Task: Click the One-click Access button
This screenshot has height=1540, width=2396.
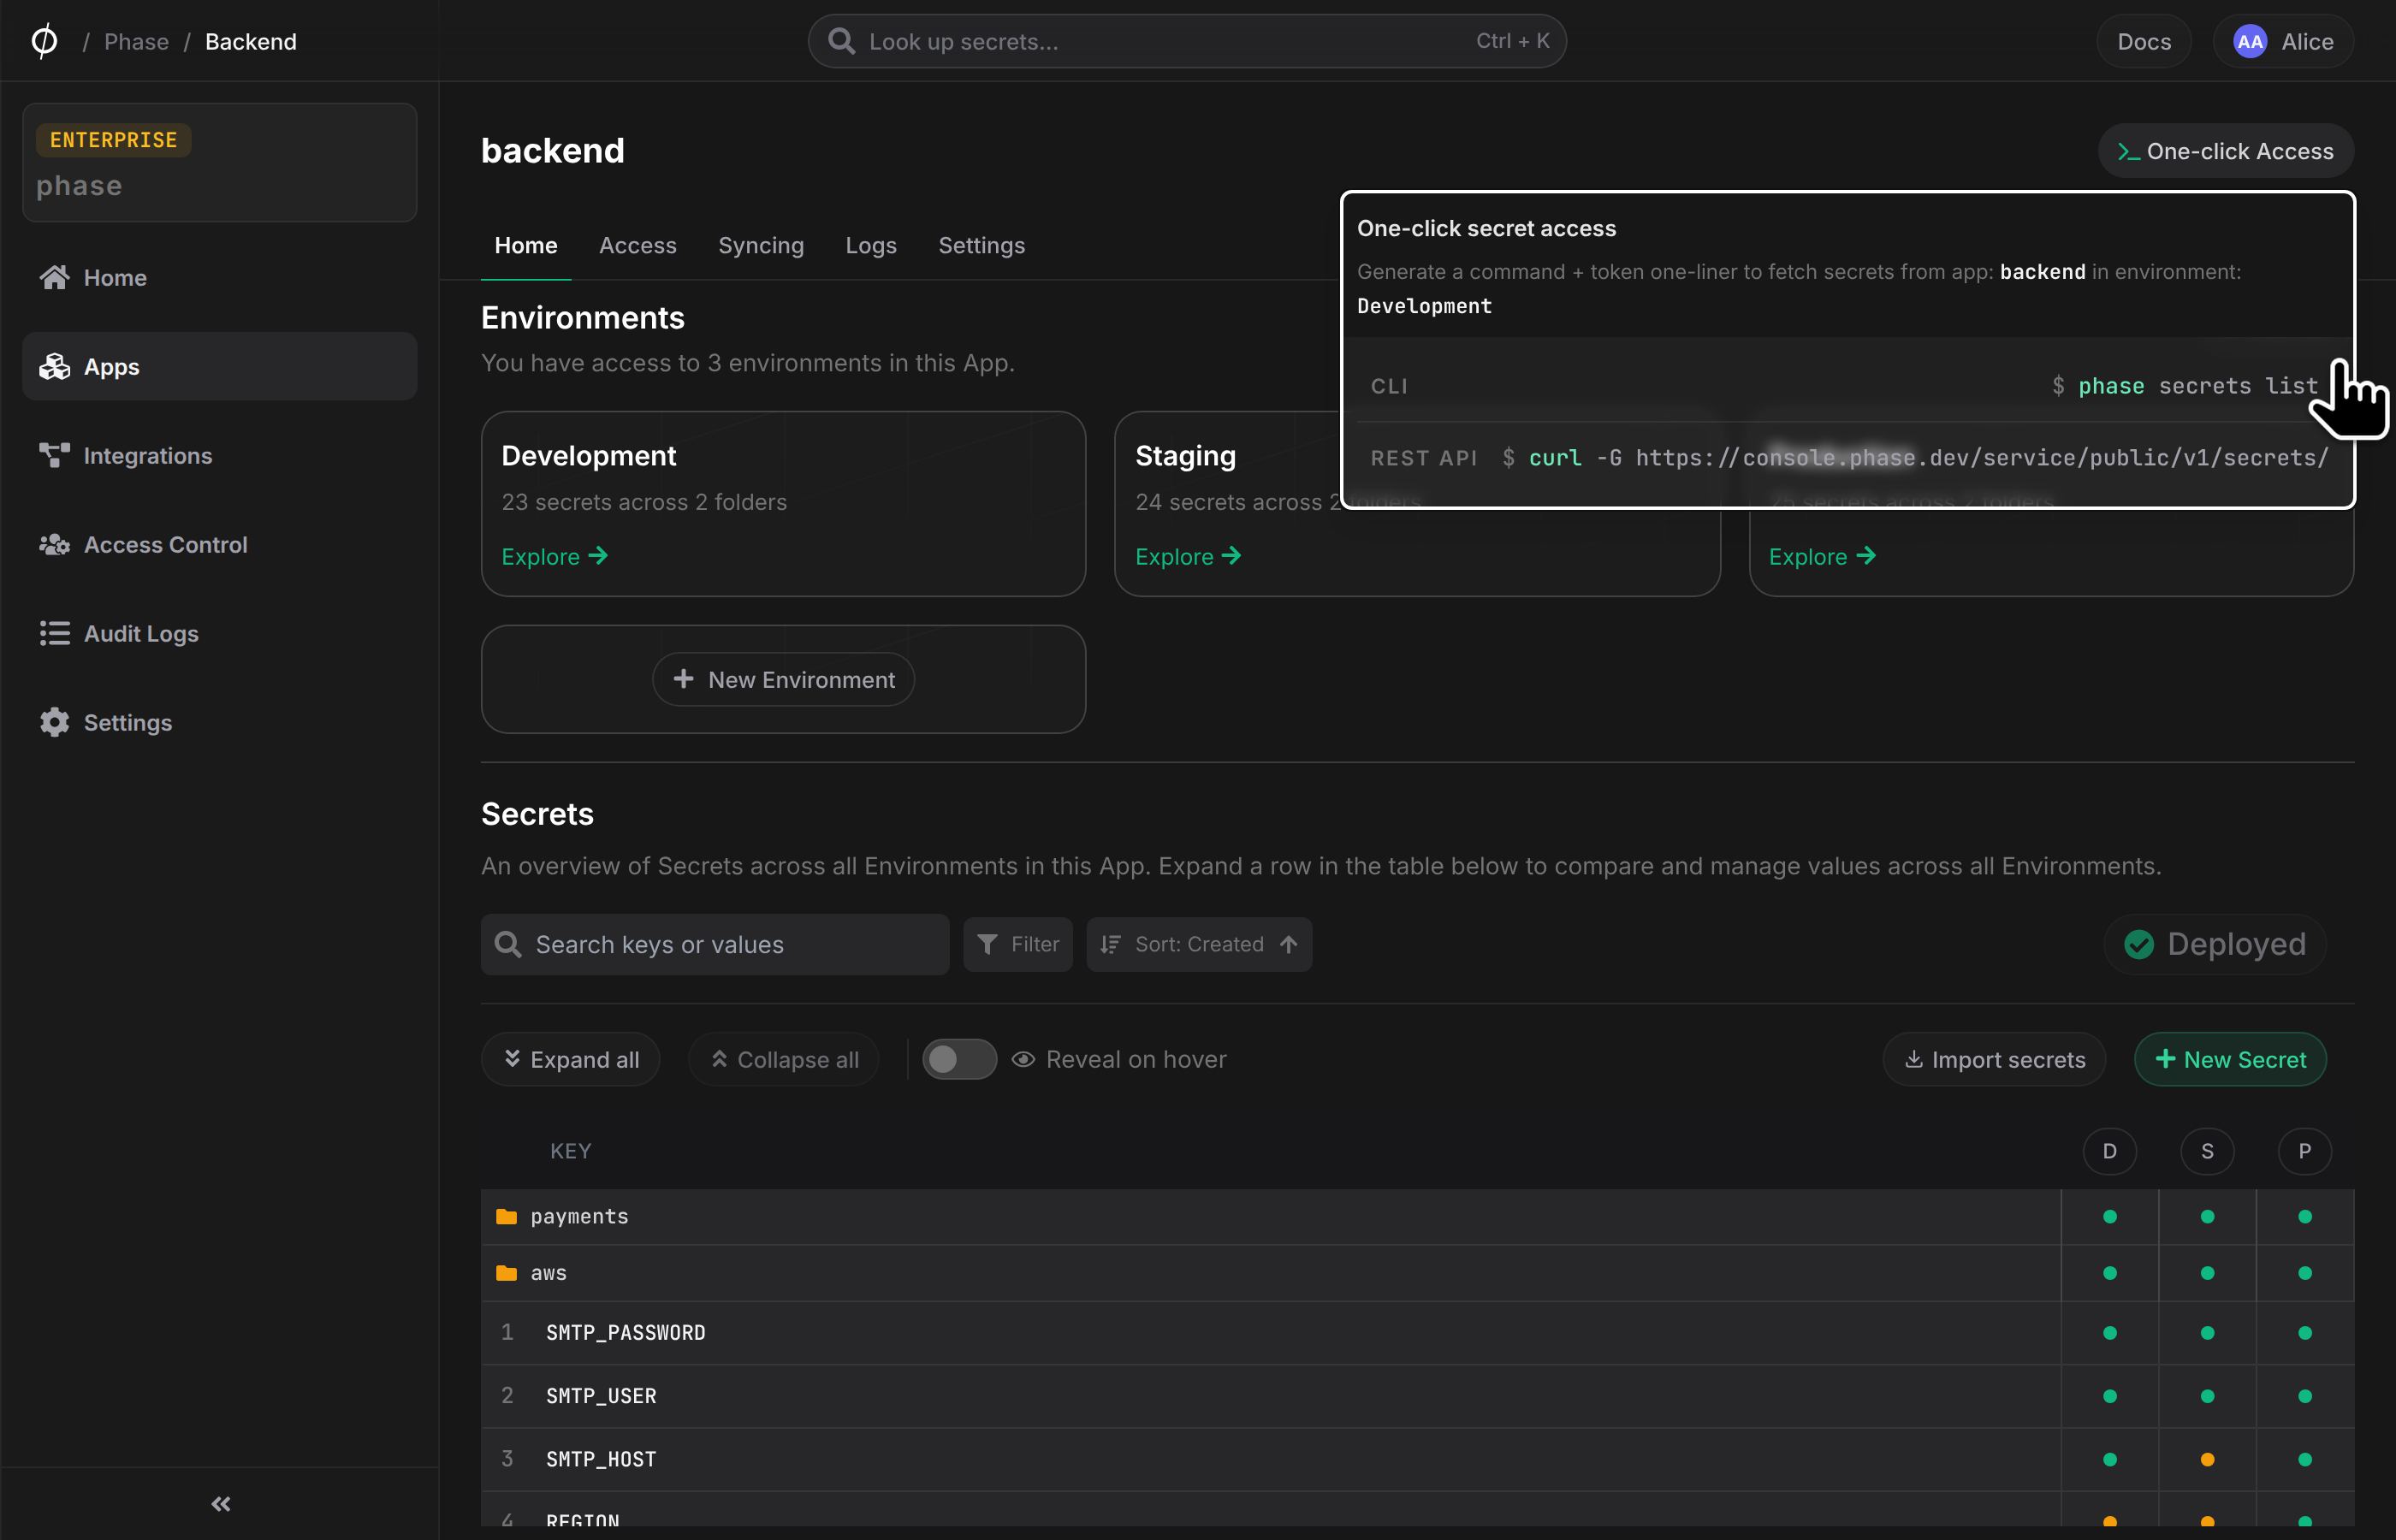Action: [2225, 151]
